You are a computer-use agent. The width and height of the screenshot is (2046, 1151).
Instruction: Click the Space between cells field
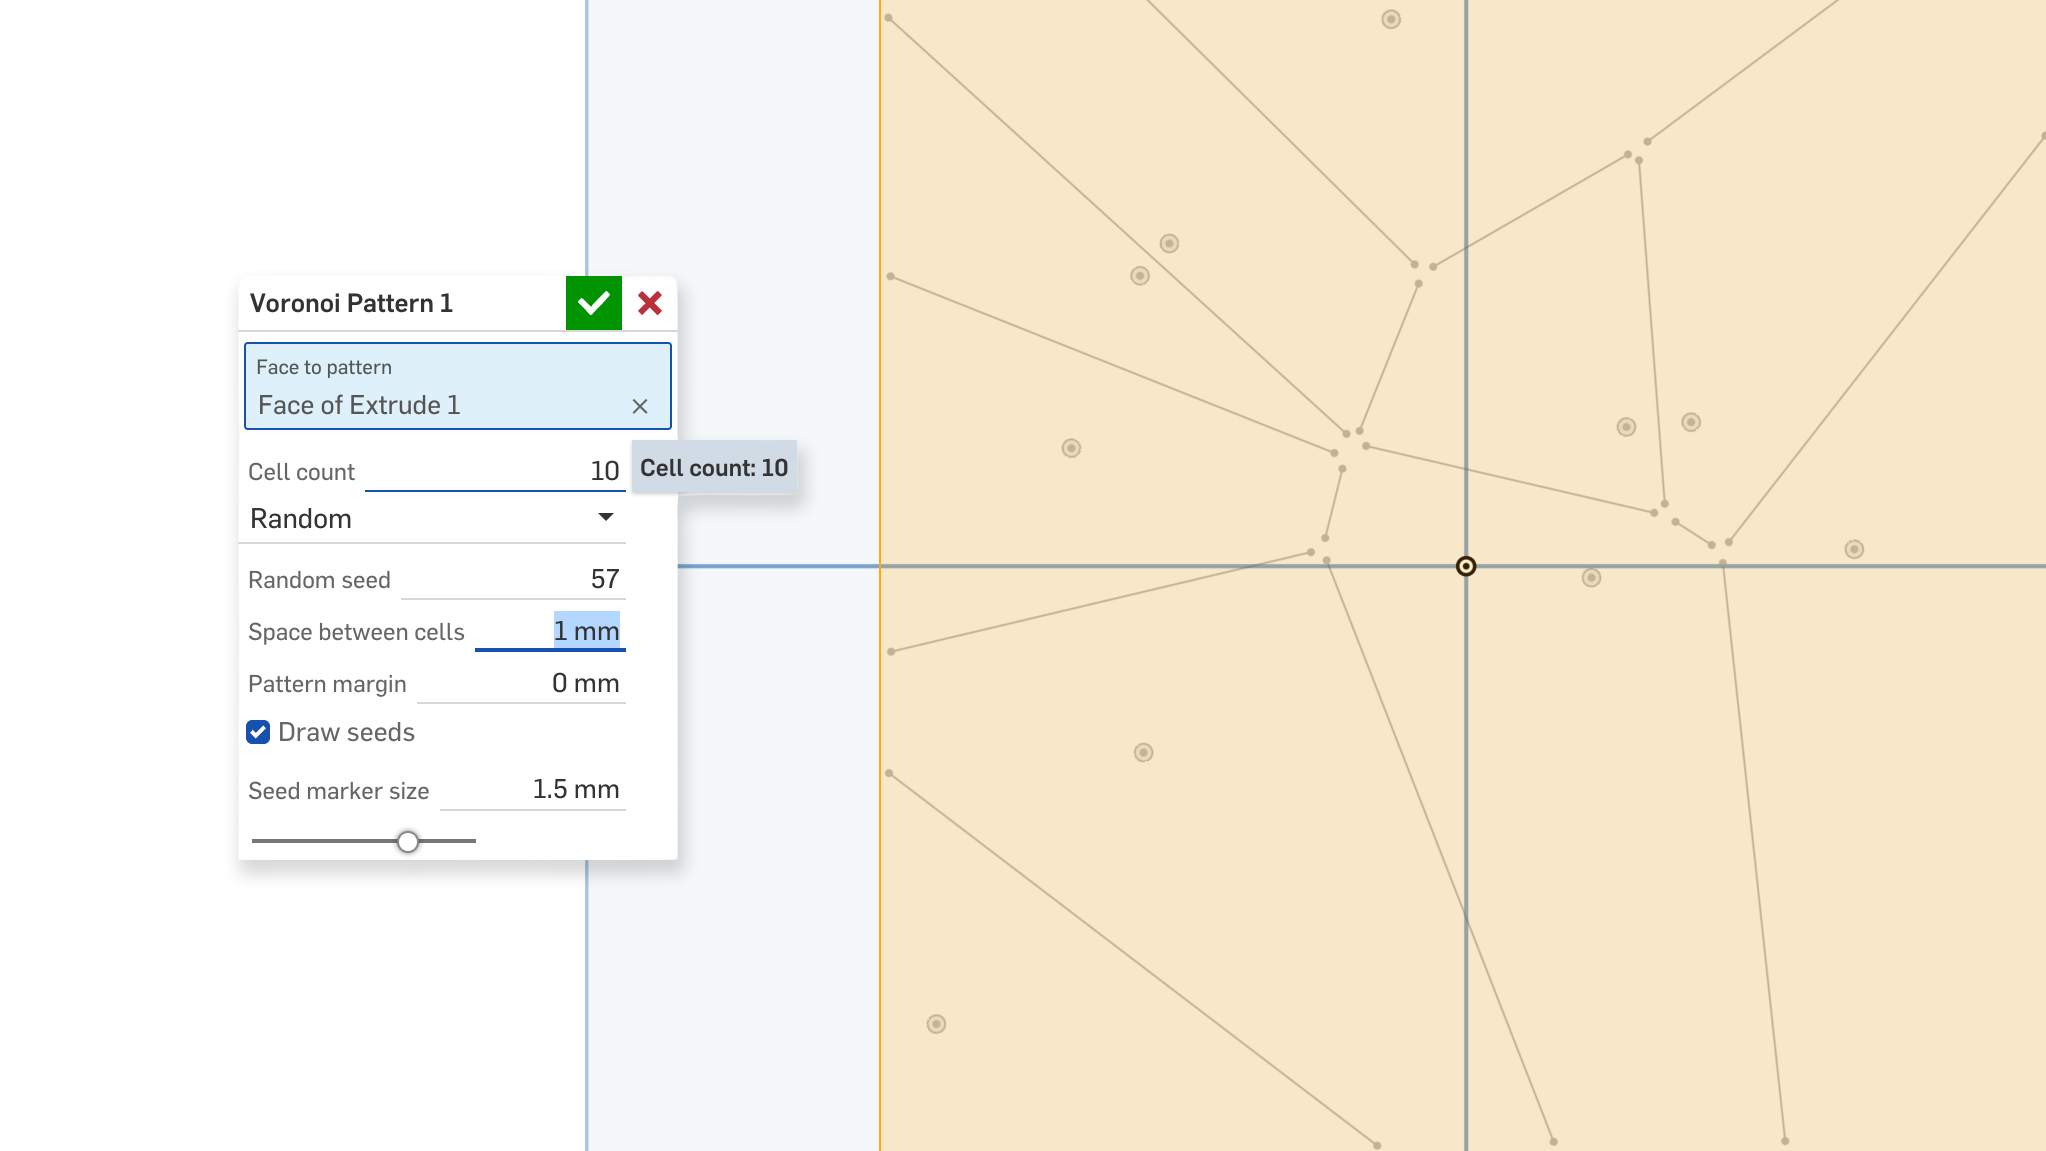coord(550,631)
